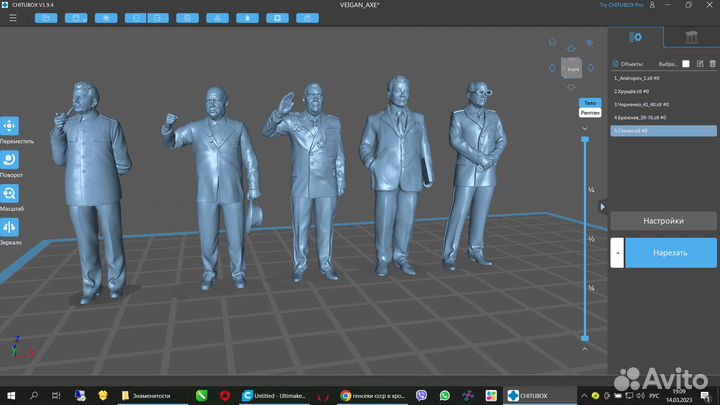Toggle the select-all objects checkbox
The width and height of the screenshot is (720, 405).
point(684,63)
